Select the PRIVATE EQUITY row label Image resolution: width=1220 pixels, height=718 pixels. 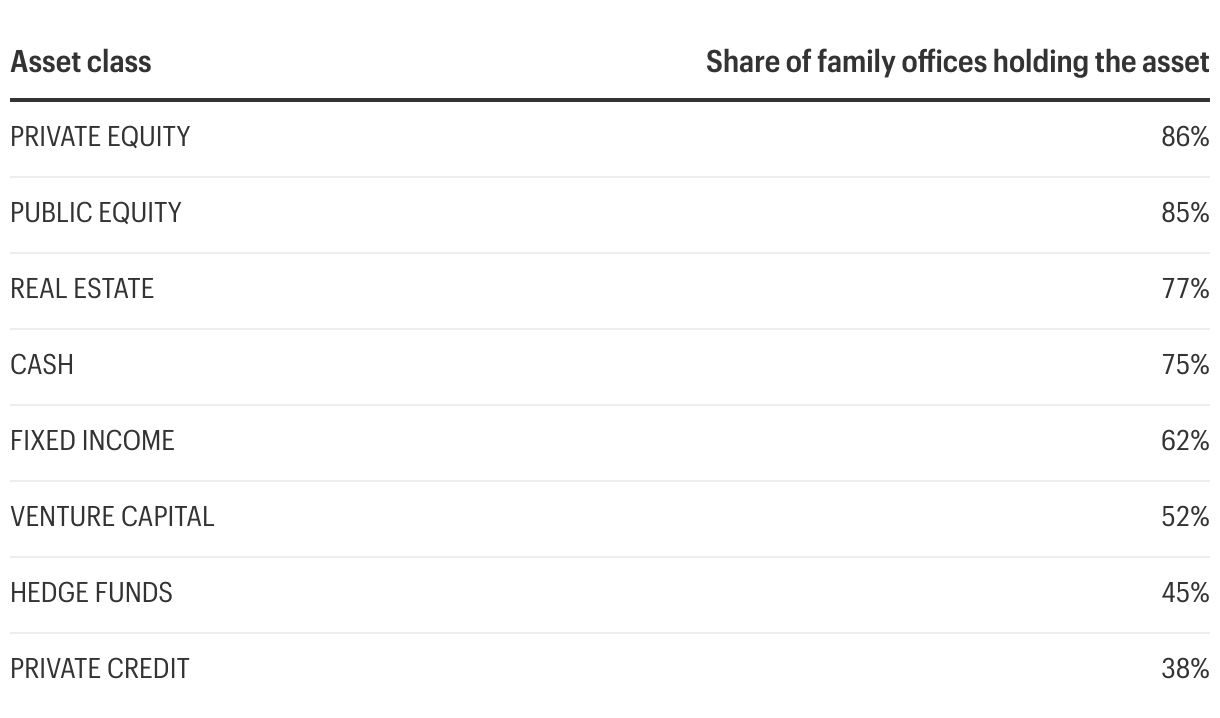[x=100, y=137]
